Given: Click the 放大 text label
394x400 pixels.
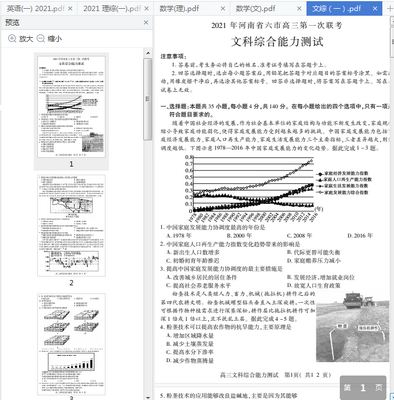Looking at the screenshot, I should coord(26,39).
